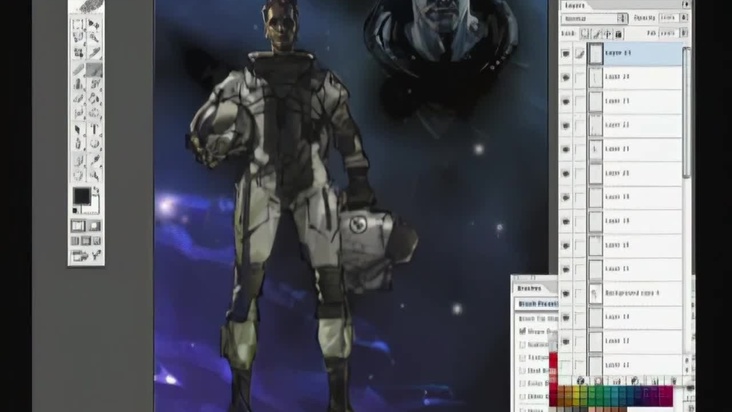Screen dimensions: 732x412
Task: Open the background color picker
Action: 95,206
